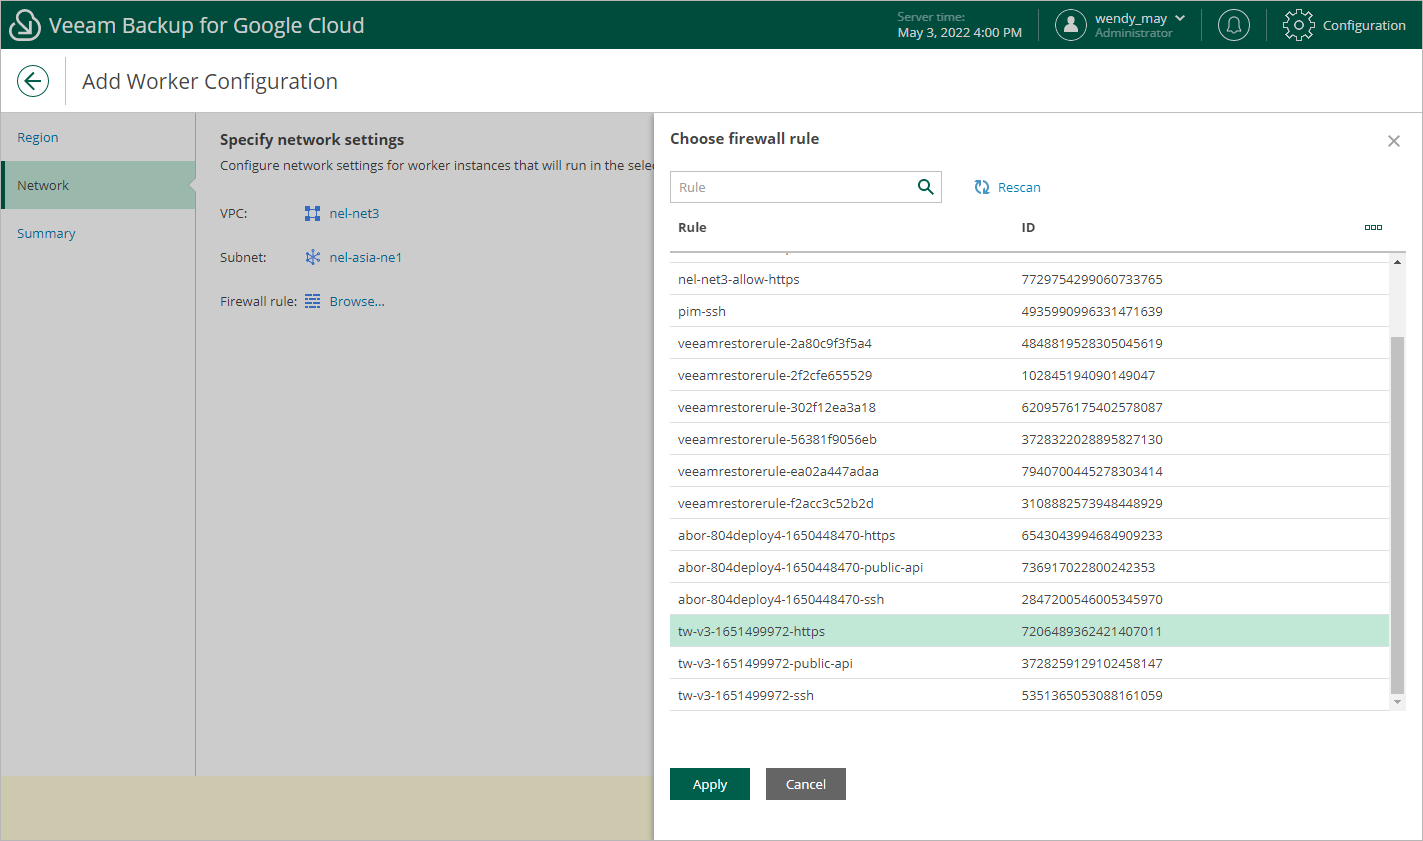Click the user avatar icon
The image size is (1423, 841).
point(1071,25)
